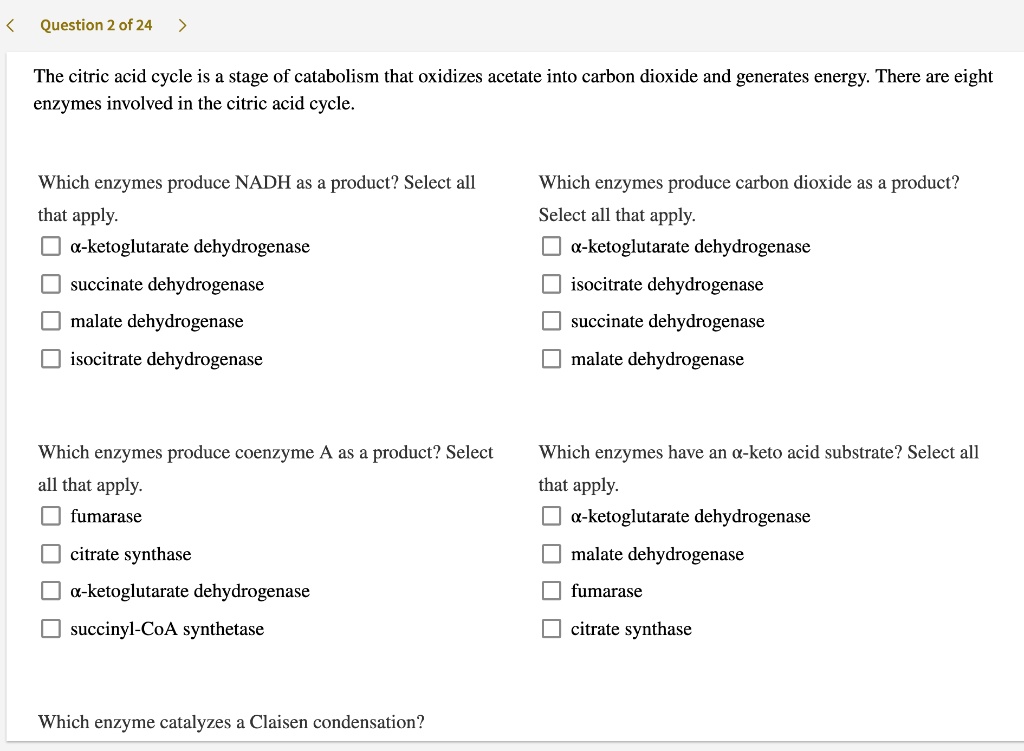Check succinate dehydrogenase under NADH producers
Image resolution: width=1024 pixels, height=751 pixels.
pyautogui.click(x=50, y=283)
